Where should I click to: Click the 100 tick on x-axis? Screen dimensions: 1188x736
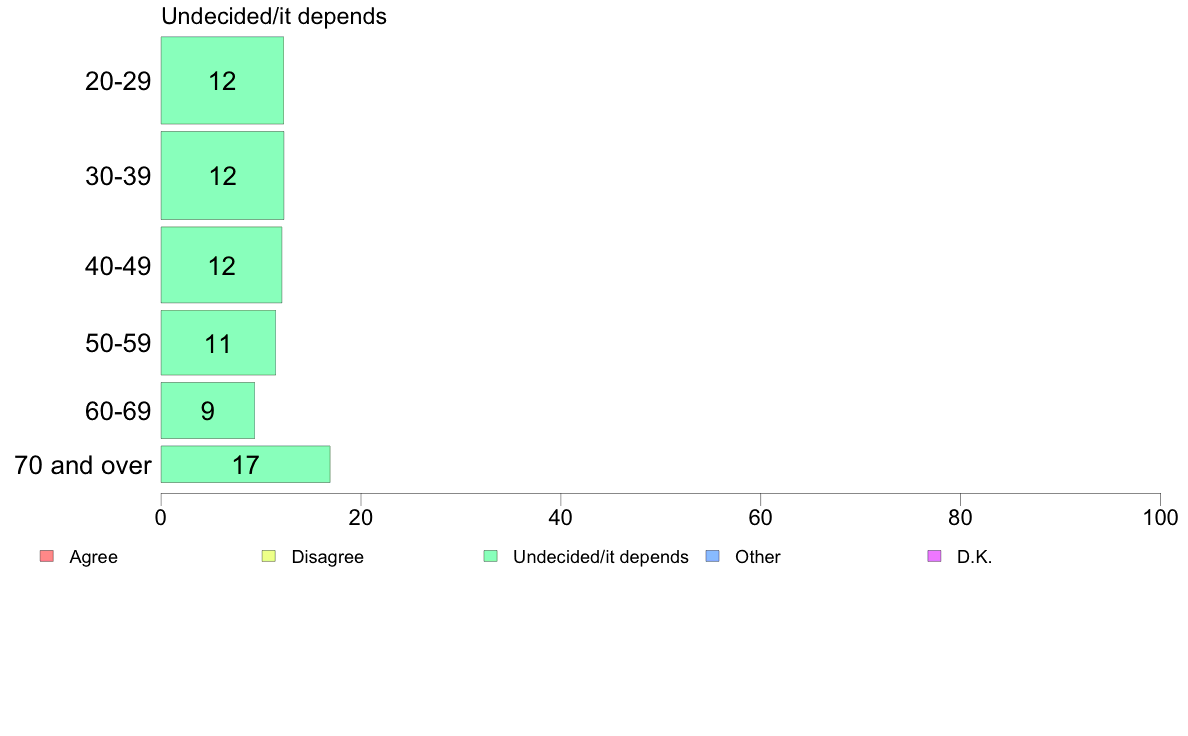[x=1160, y=517]
